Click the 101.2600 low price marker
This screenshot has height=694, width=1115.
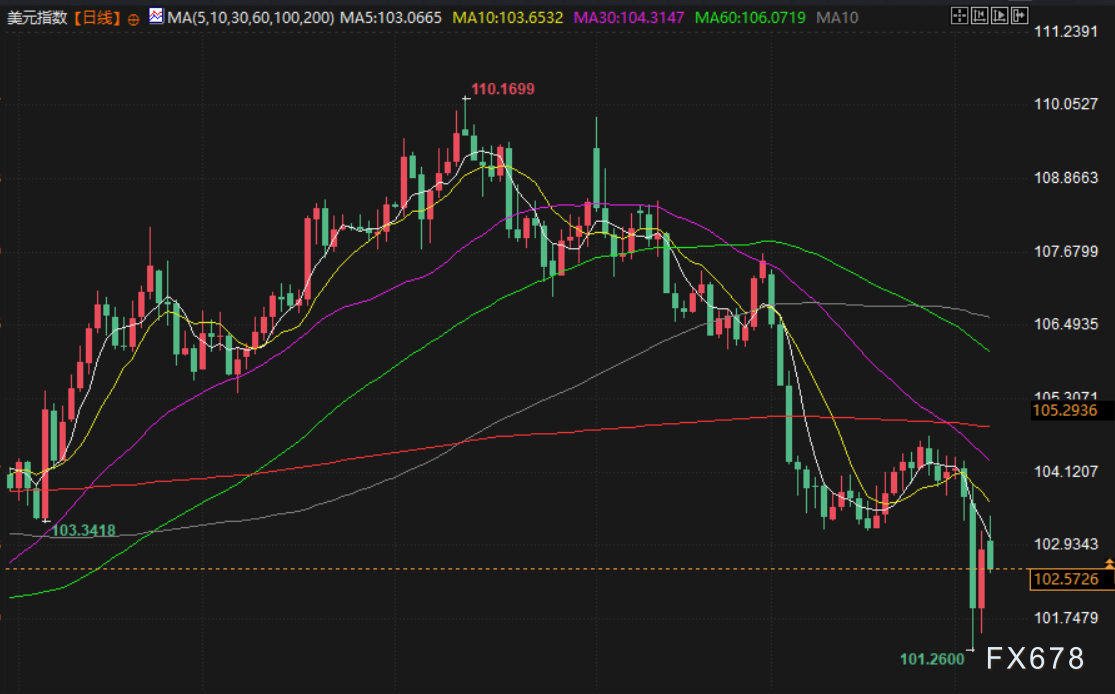(932, 659)
